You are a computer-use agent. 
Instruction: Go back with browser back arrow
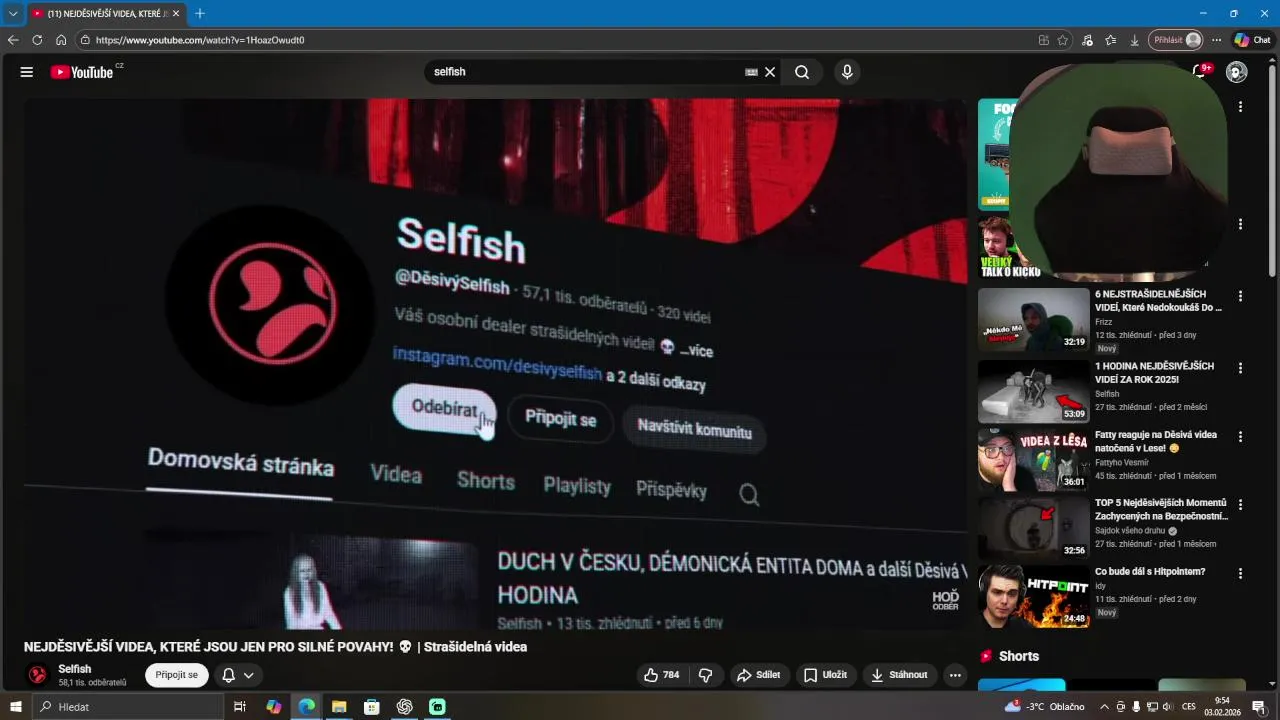pyautogui.click(x=13, y=40)
